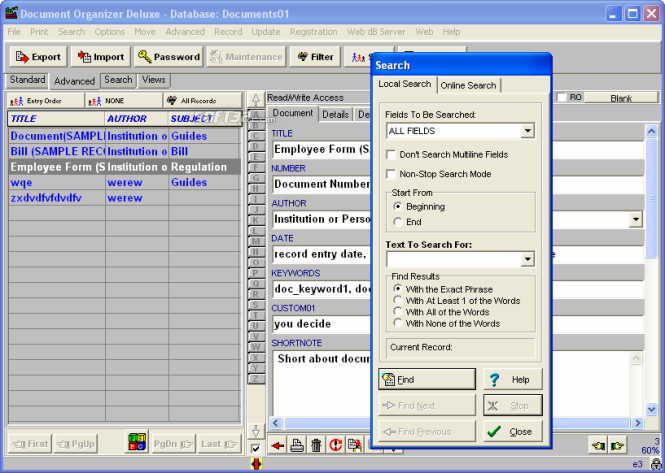Image resolution: width=665 pixels, height=473 pixels.
Task: Click the up arrow above alphabet index
Action: [x=256, y=100]
